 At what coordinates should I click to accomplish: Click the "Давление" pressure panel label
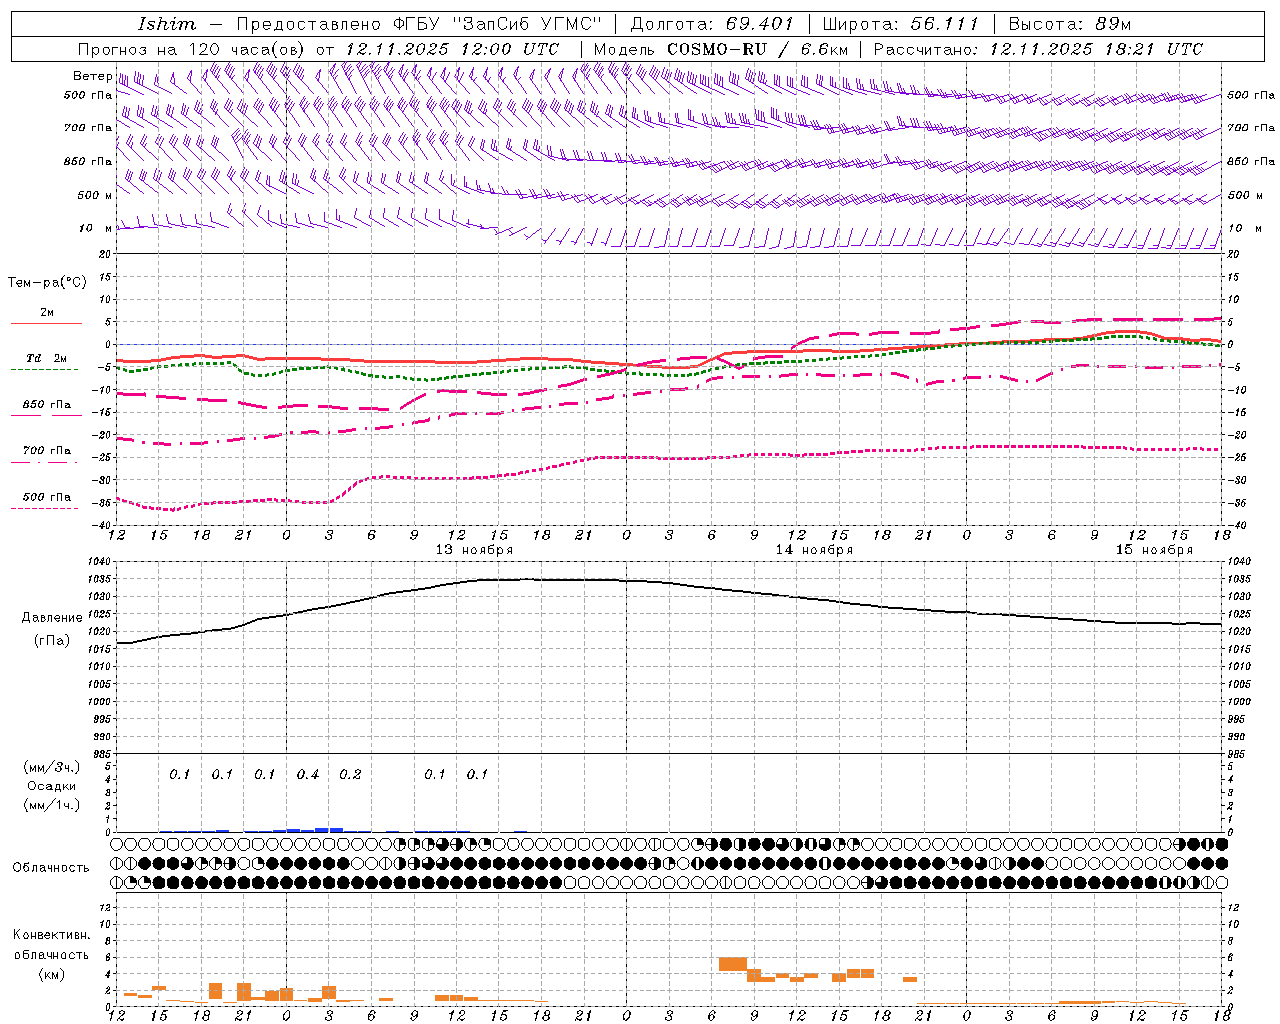pos(52,617)
